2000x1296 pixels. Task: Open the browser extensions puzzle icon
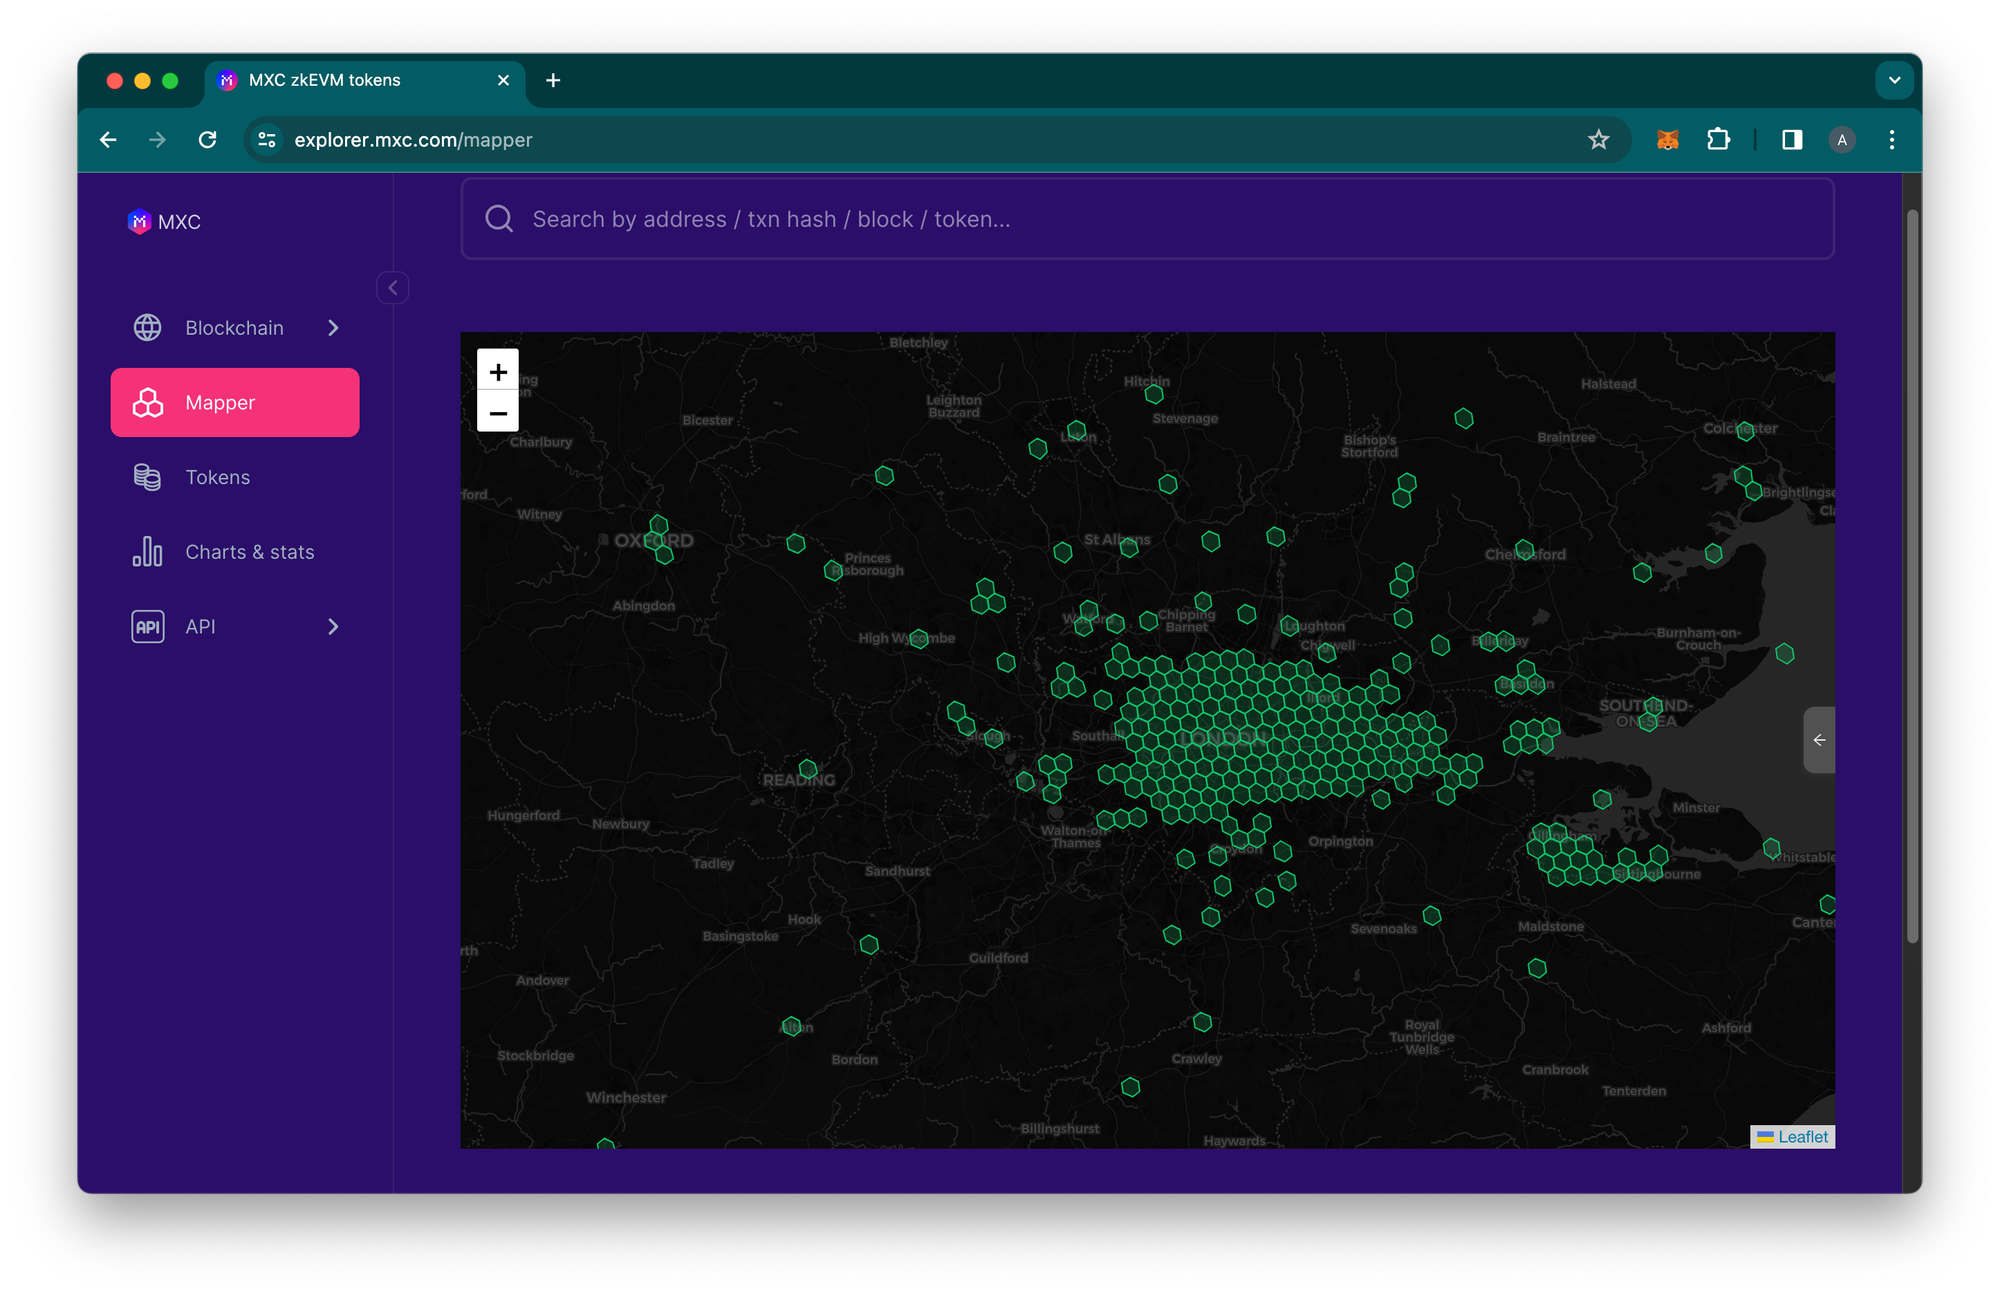click(x=1718, y=140)
